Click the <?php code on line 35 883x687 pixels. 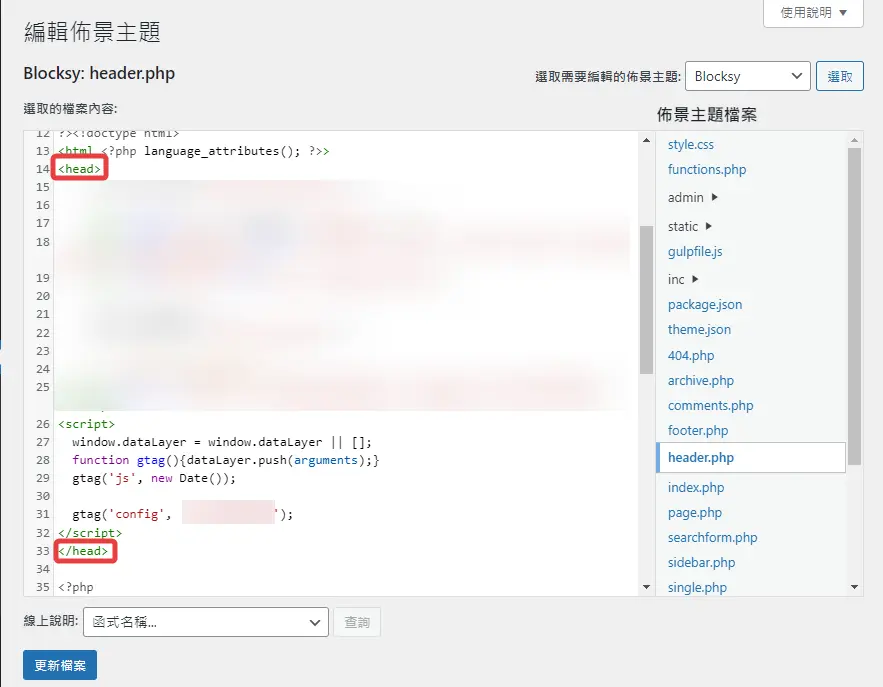coord(75,587)
